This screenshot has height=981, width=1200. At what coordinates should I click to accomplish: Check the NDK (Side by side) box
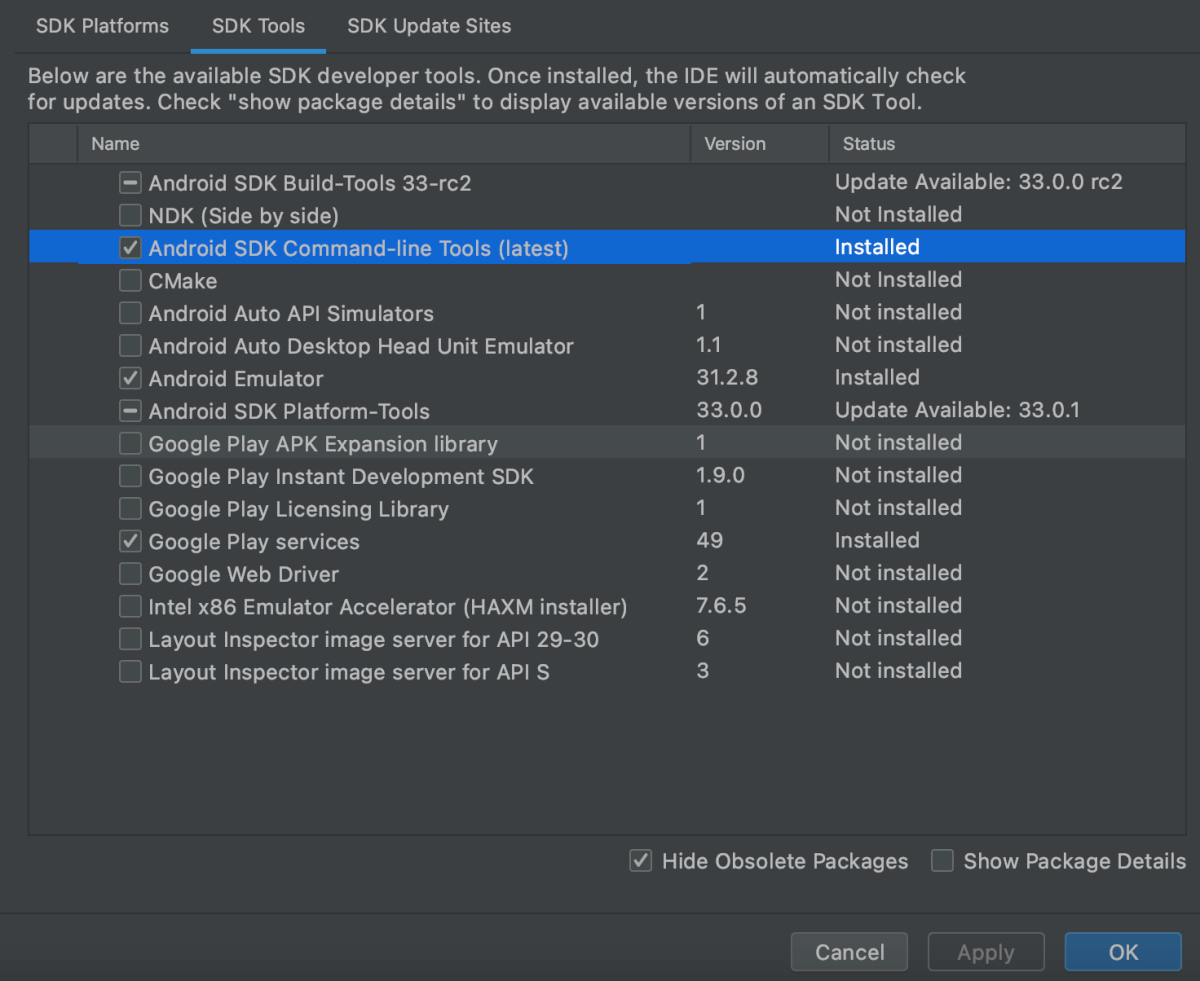(130, 215)
